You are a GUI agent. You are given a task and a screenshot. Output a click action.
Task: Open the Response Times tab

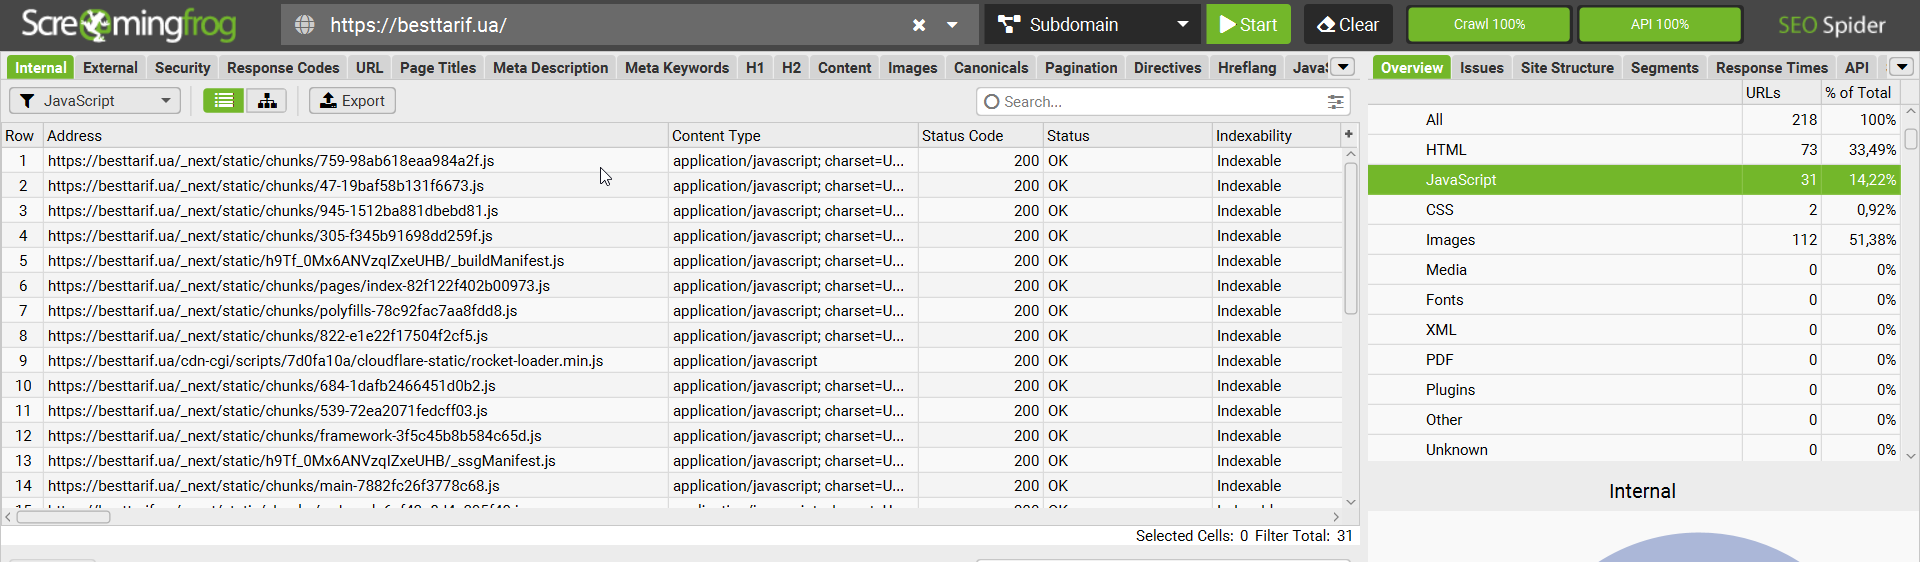1772,67
